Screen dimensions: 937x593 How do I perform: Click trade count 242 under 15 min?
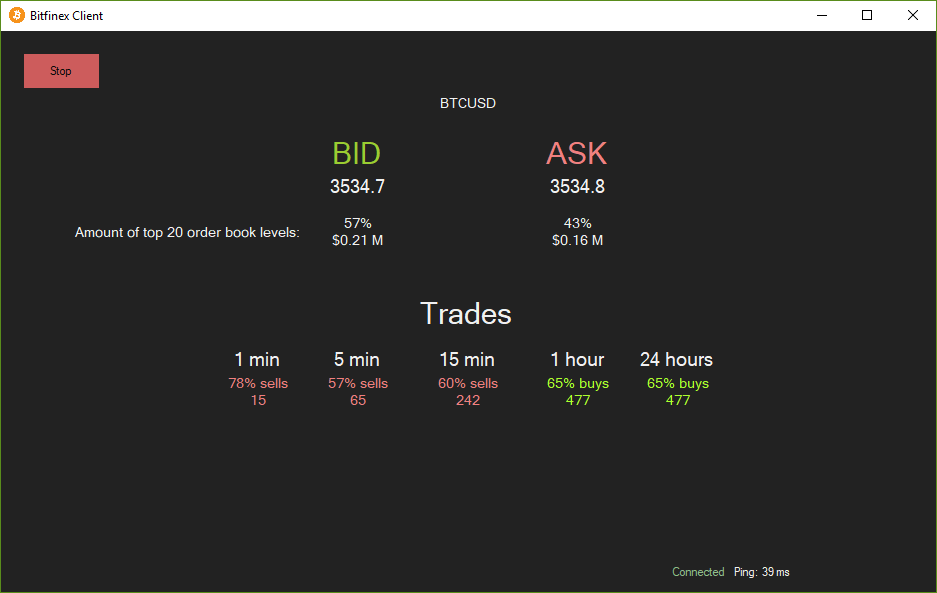(468, 401)
